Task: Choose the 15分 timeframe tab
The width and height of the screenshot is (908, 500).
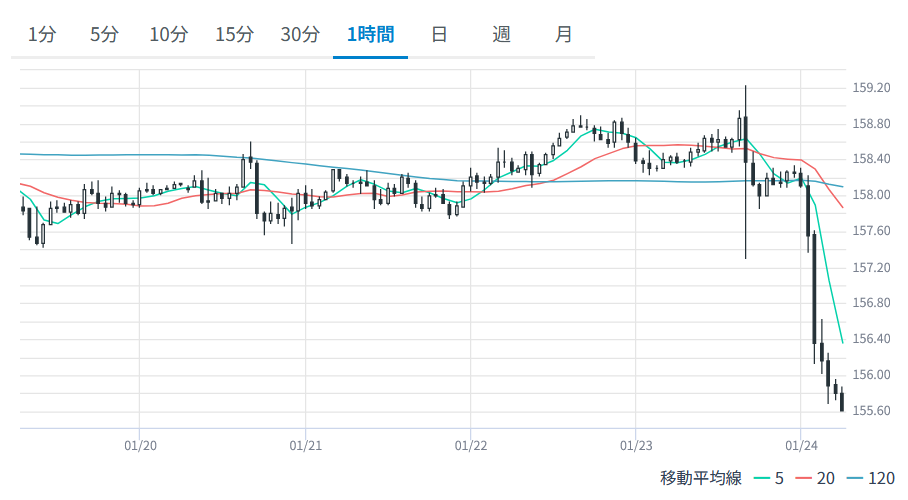Action: pos(234,34)
